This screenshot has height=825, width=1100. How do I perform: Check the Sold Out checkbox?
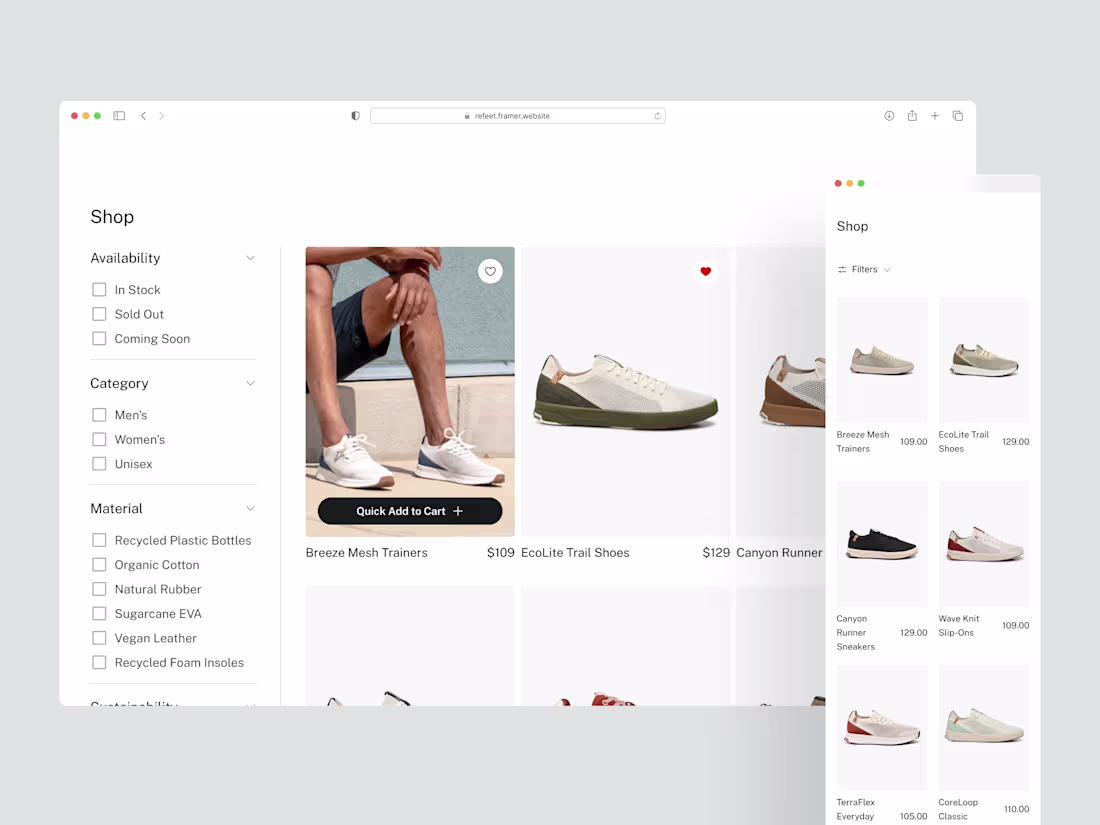100,314
